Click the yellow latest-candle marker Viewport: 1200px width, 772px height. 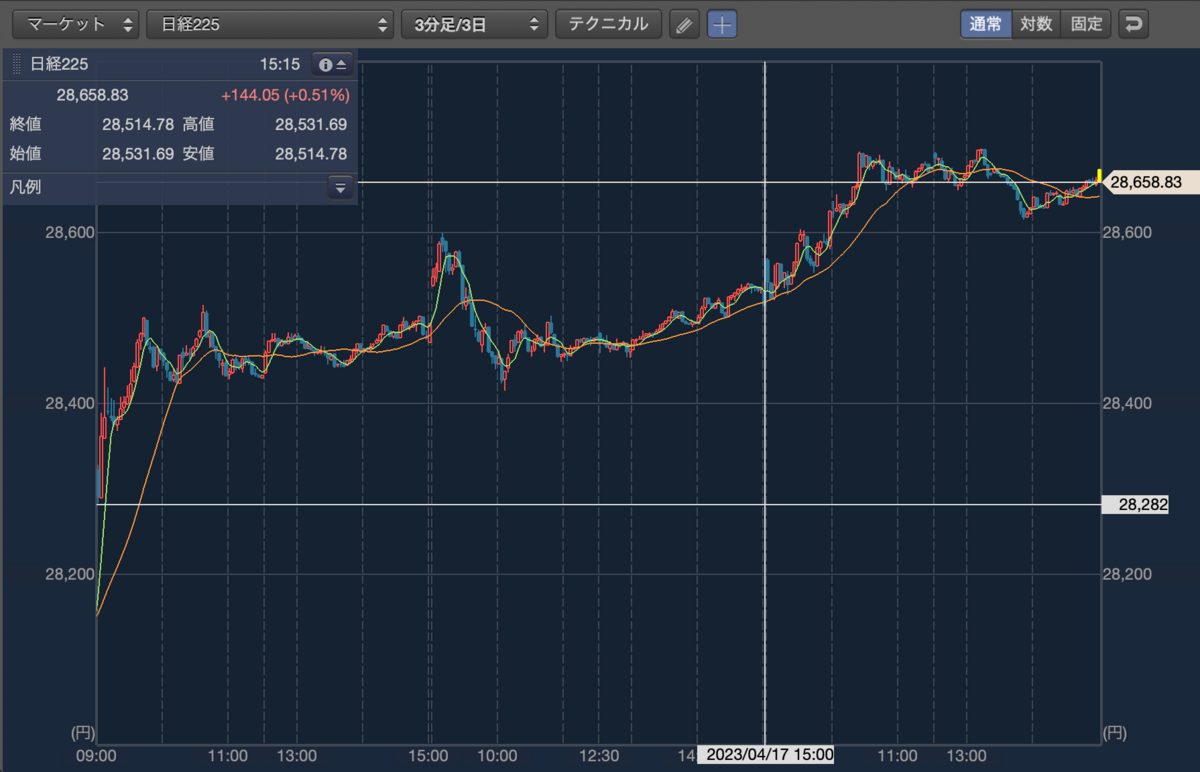coord(1099,177)
